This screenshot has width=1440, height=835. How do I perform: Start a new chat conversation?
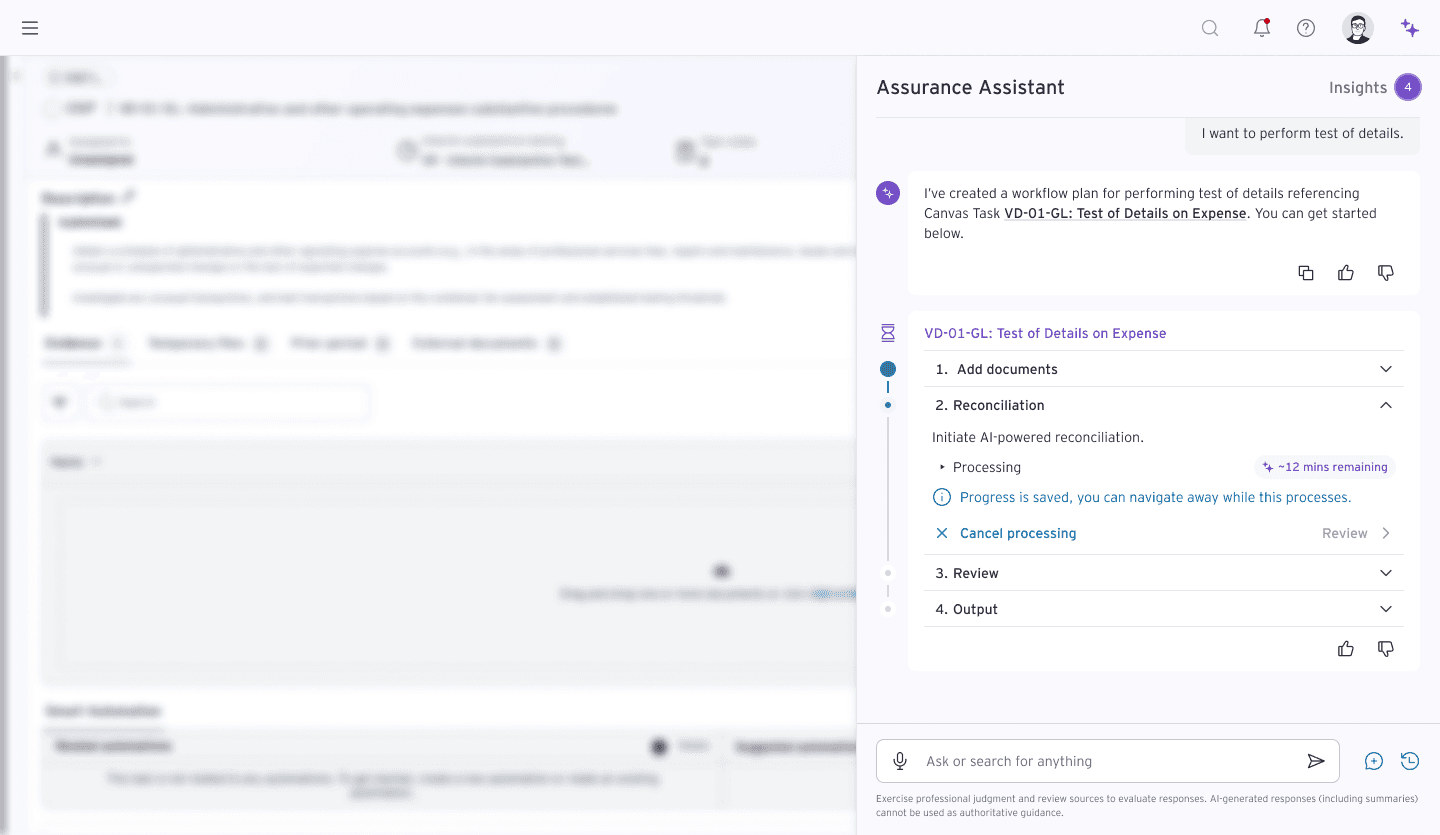(x=1374, y=761)
